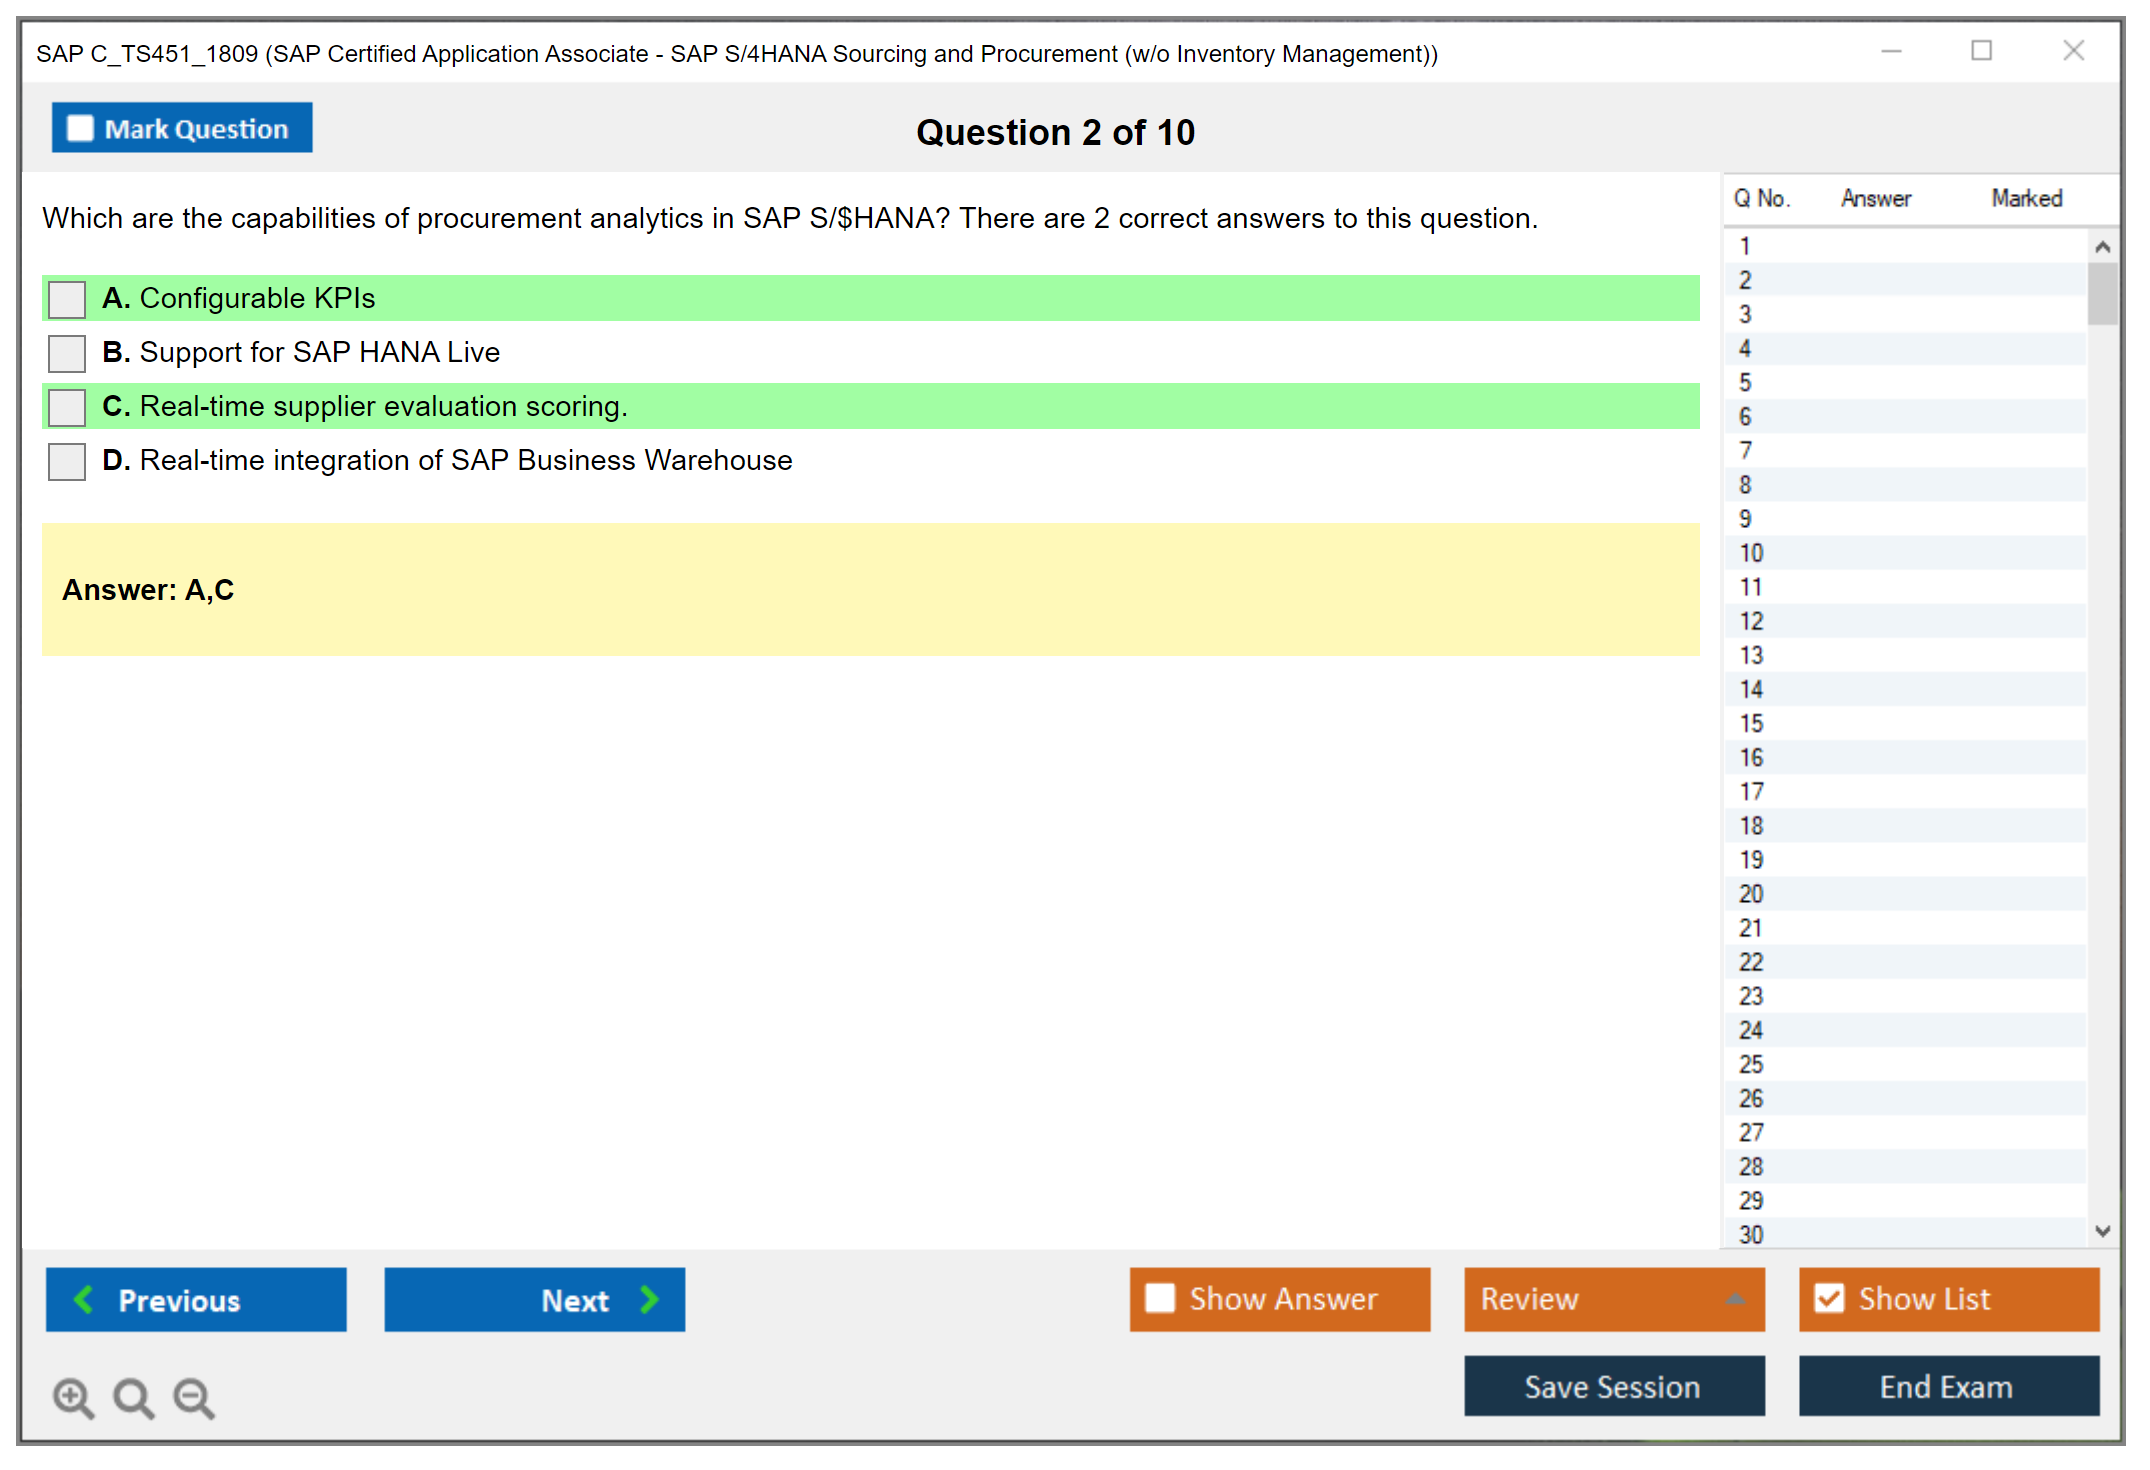Expand the Review dropdown menu
The height and width of the screenshot is (1470, 2150).
(1735, 1299)
